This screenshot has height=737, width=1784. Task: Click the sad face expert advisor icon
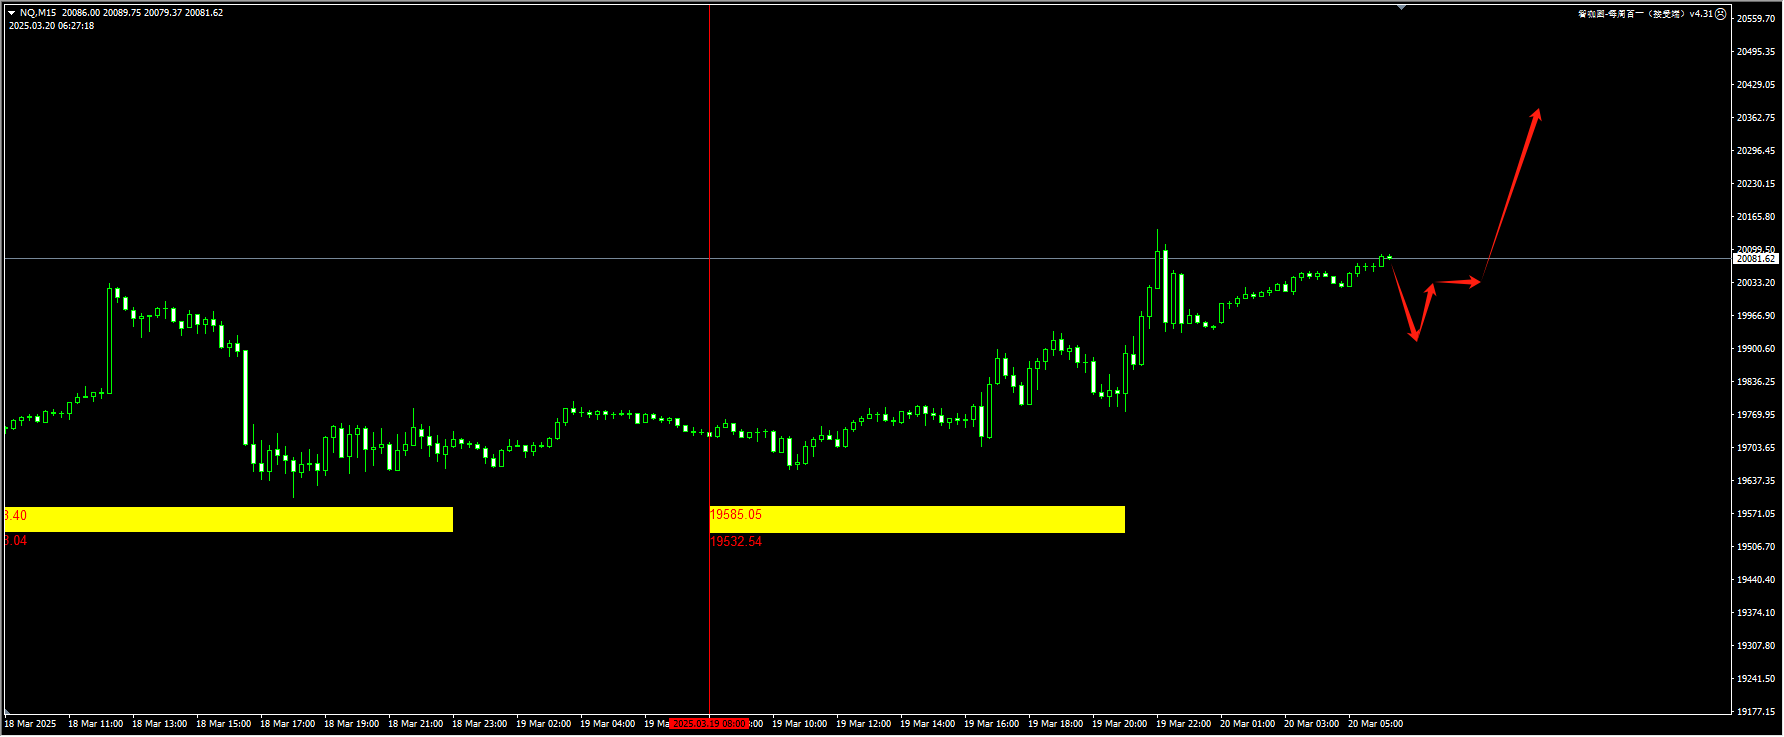point(1721,14)
